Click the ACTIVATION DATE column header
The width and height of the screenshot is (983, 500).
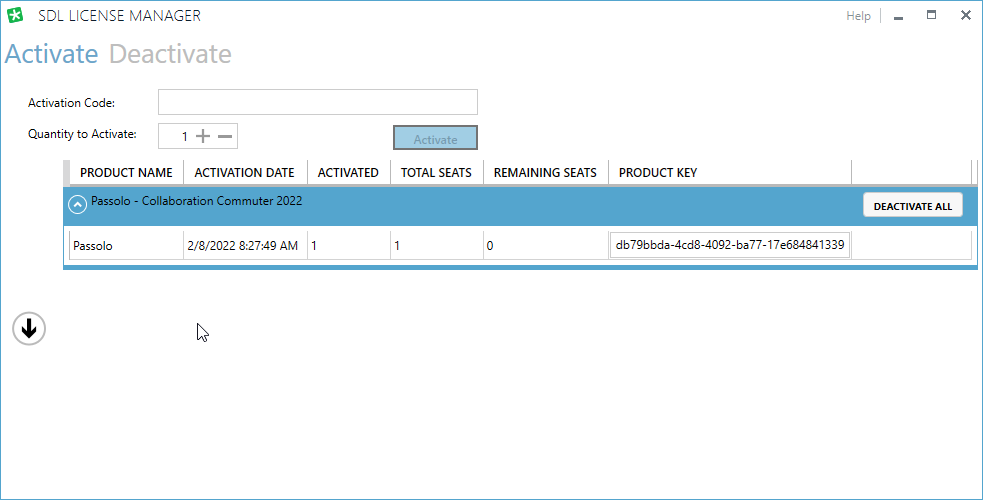pos(244,172)
